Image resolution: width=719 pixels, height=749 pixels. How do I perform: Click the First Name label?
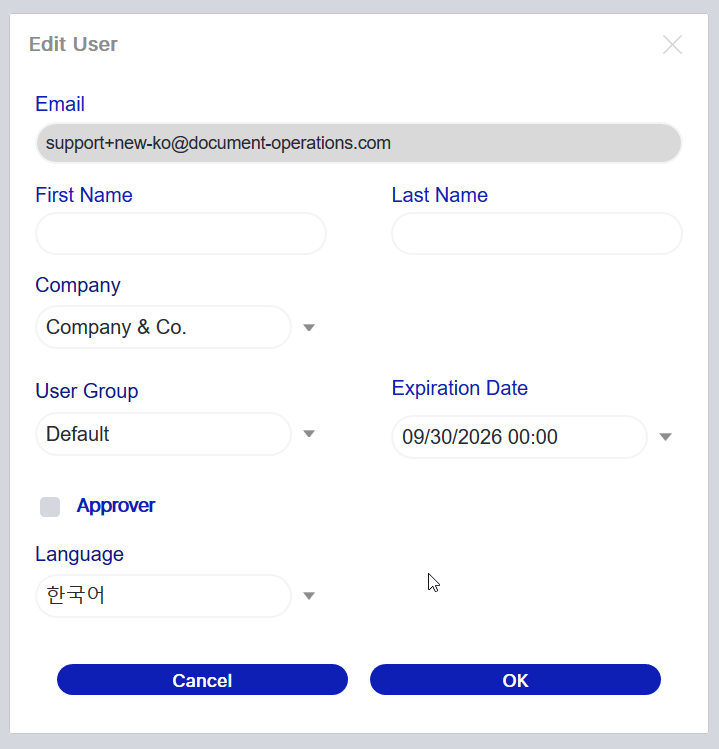click(84, 195)
